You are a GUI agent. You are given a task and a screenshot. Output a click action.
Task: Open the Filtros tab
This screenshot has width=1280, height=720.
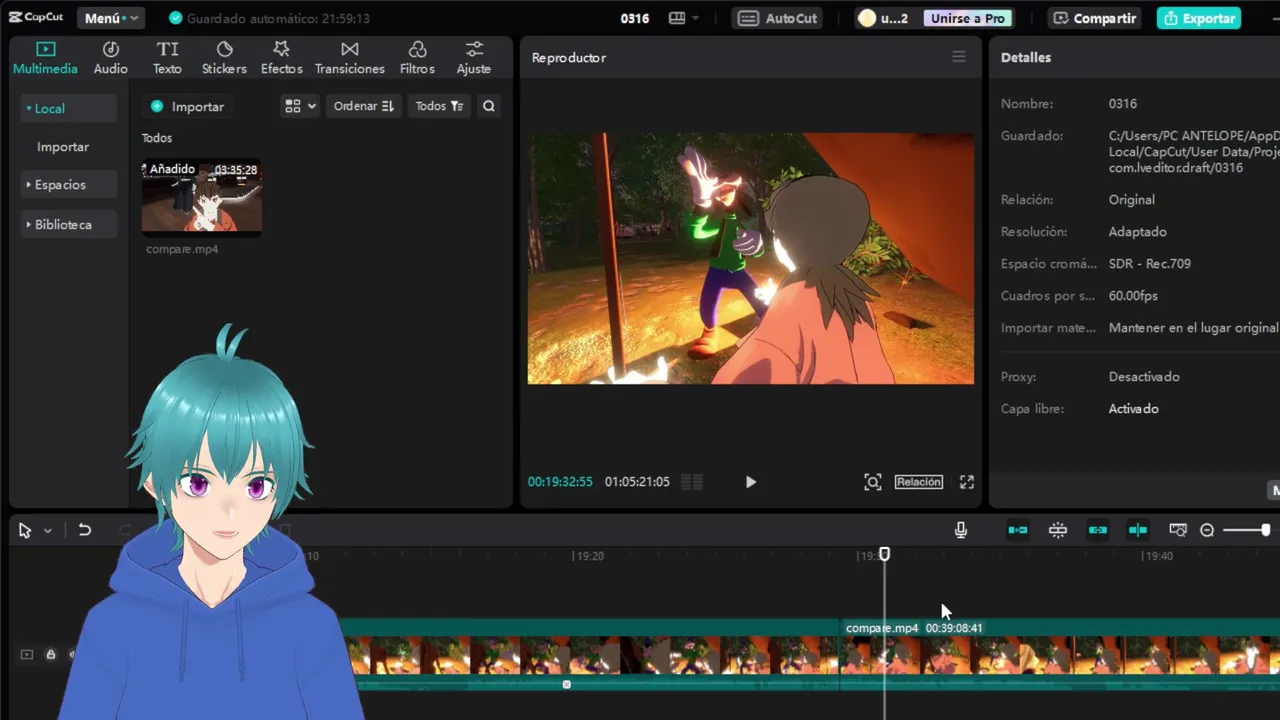(x=417, y=58)
